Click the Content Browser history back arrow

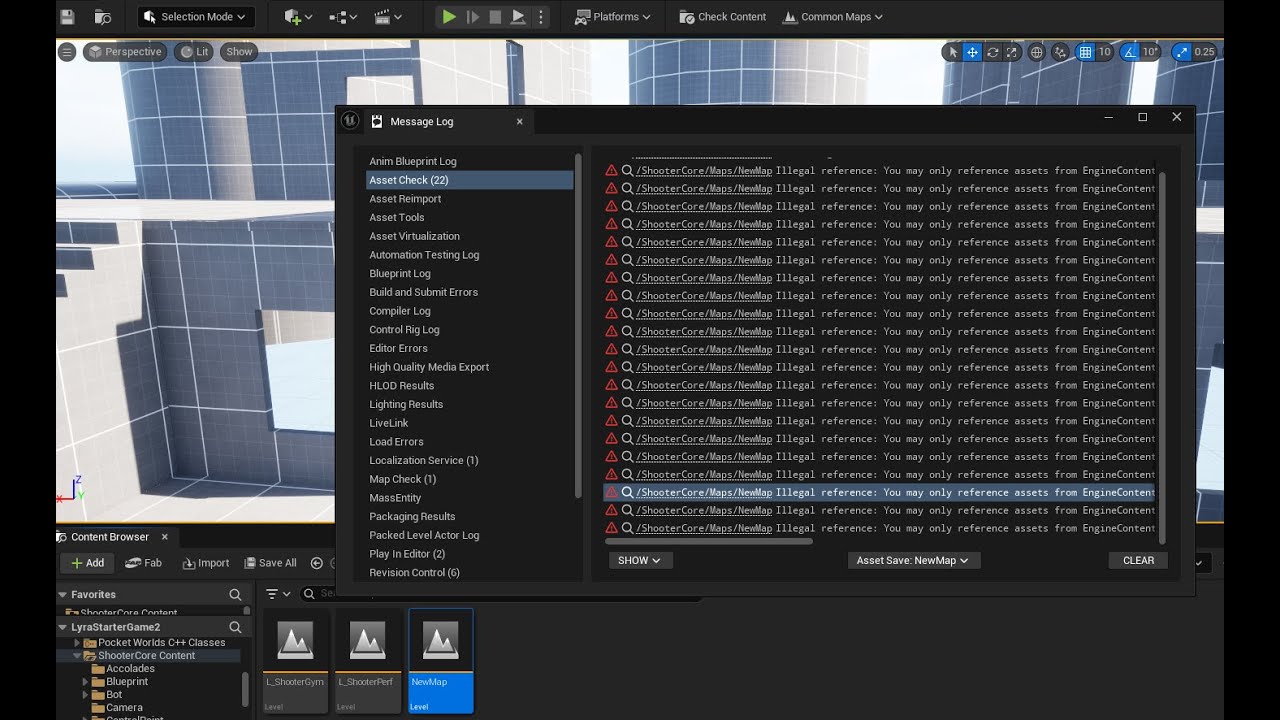click(x=317, y=563)
